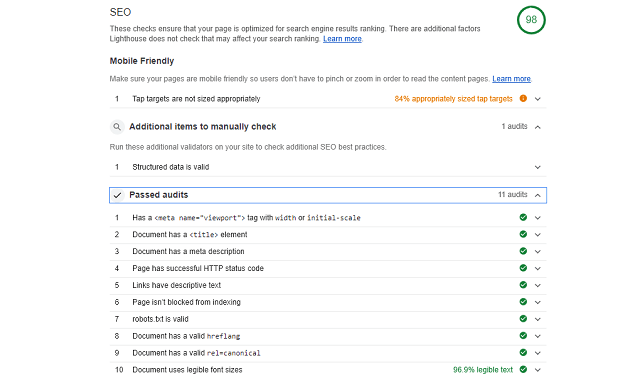Click the Document has a valid rel=canonical label
This screenshot has height=374, width=640.
(x=196, y=353)
